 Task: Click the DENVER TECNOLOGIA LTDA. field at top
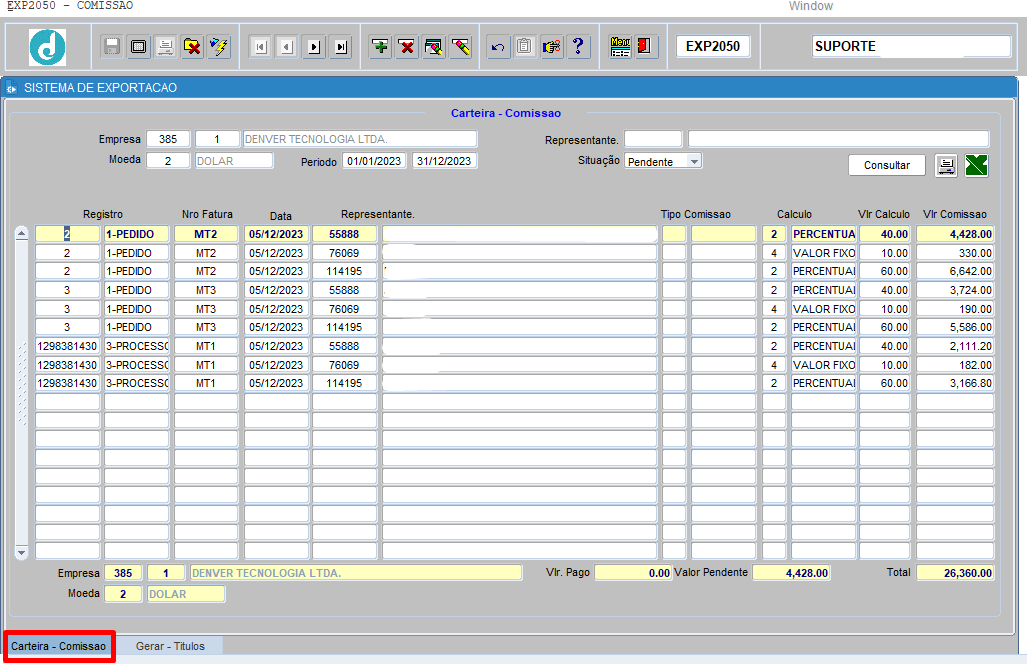point(360,139)
